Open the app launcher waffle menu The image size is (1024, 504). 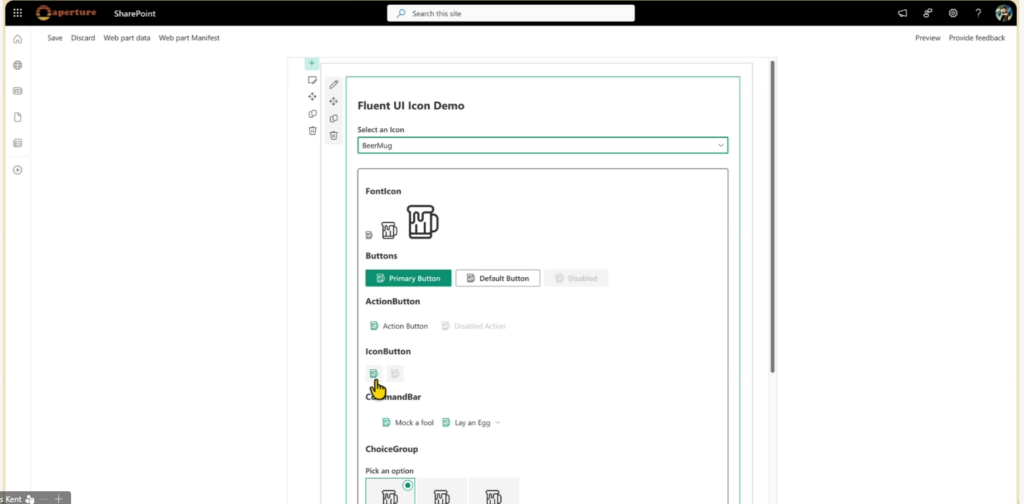17,13
